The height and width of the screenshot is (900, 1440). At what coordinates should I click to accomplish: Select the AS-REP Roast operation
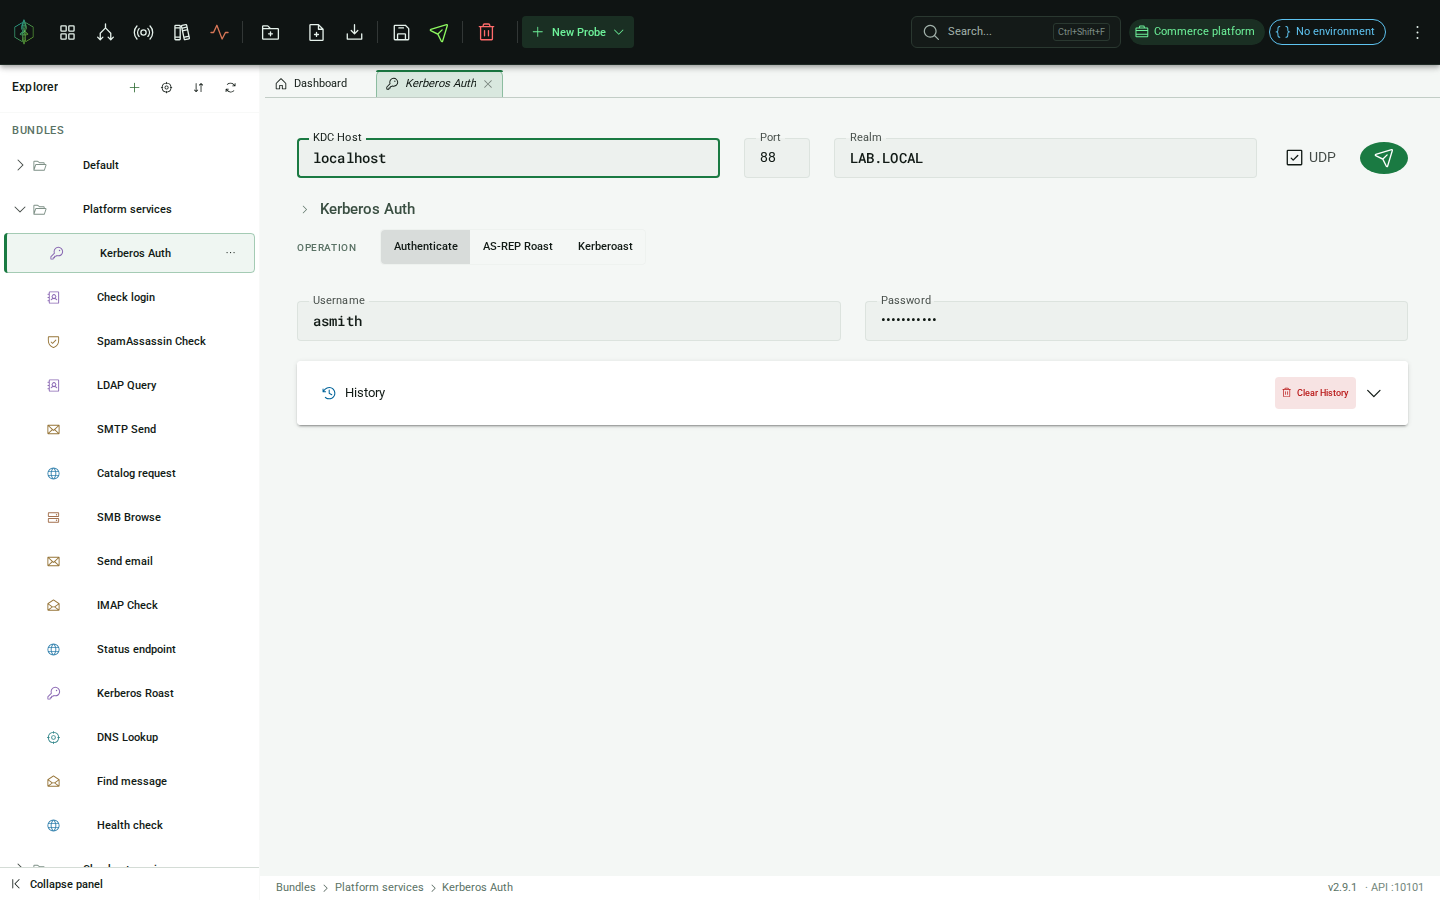click(x=518, y=246)
